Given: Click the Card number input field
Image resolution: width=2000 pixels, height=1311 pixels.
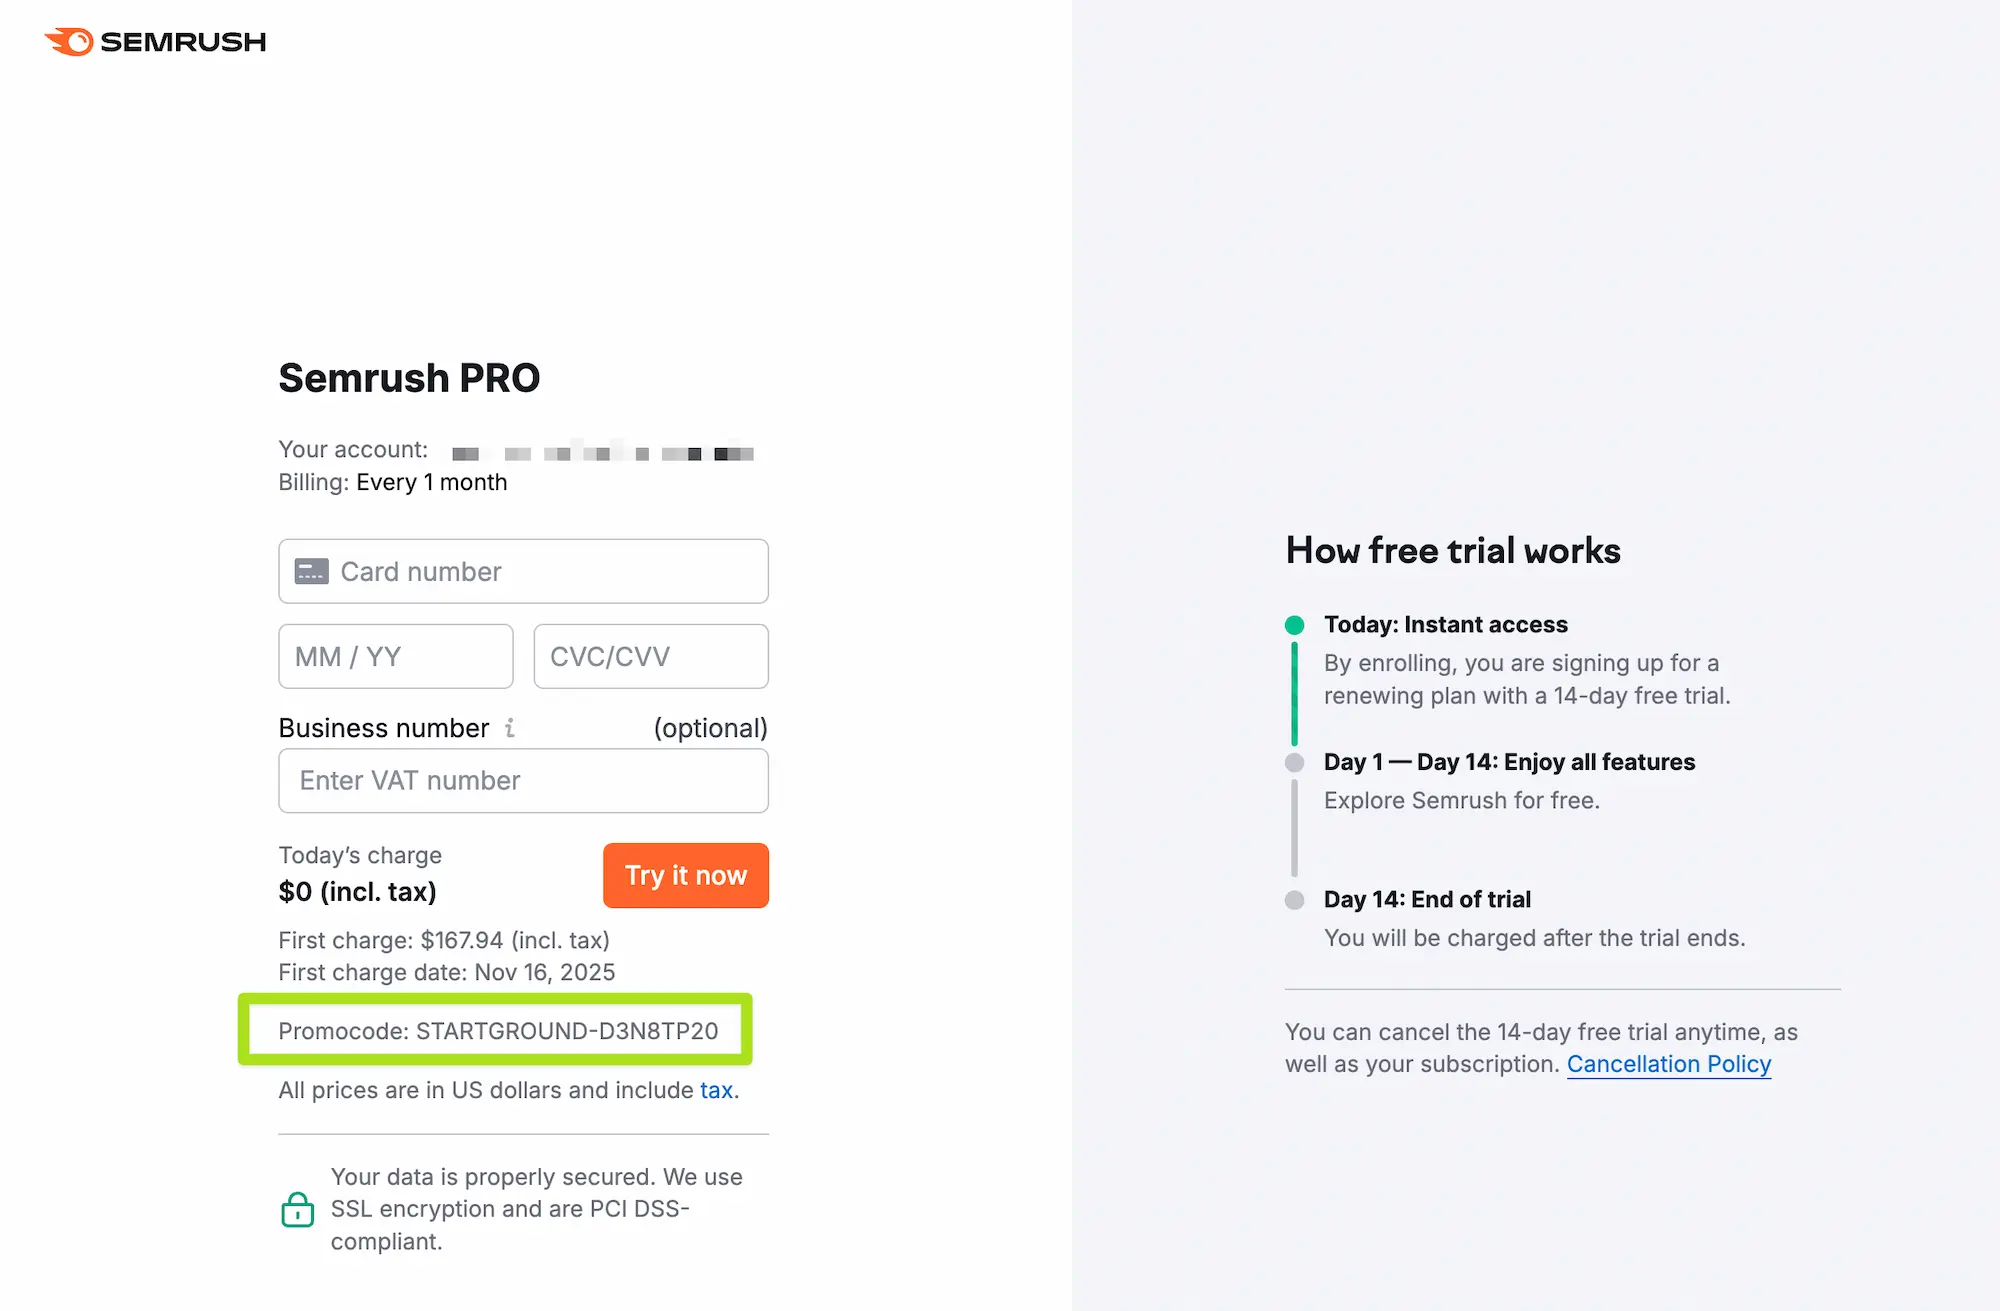Looking at the screenshot, I should pyautogui.click(x=522, y=571).
